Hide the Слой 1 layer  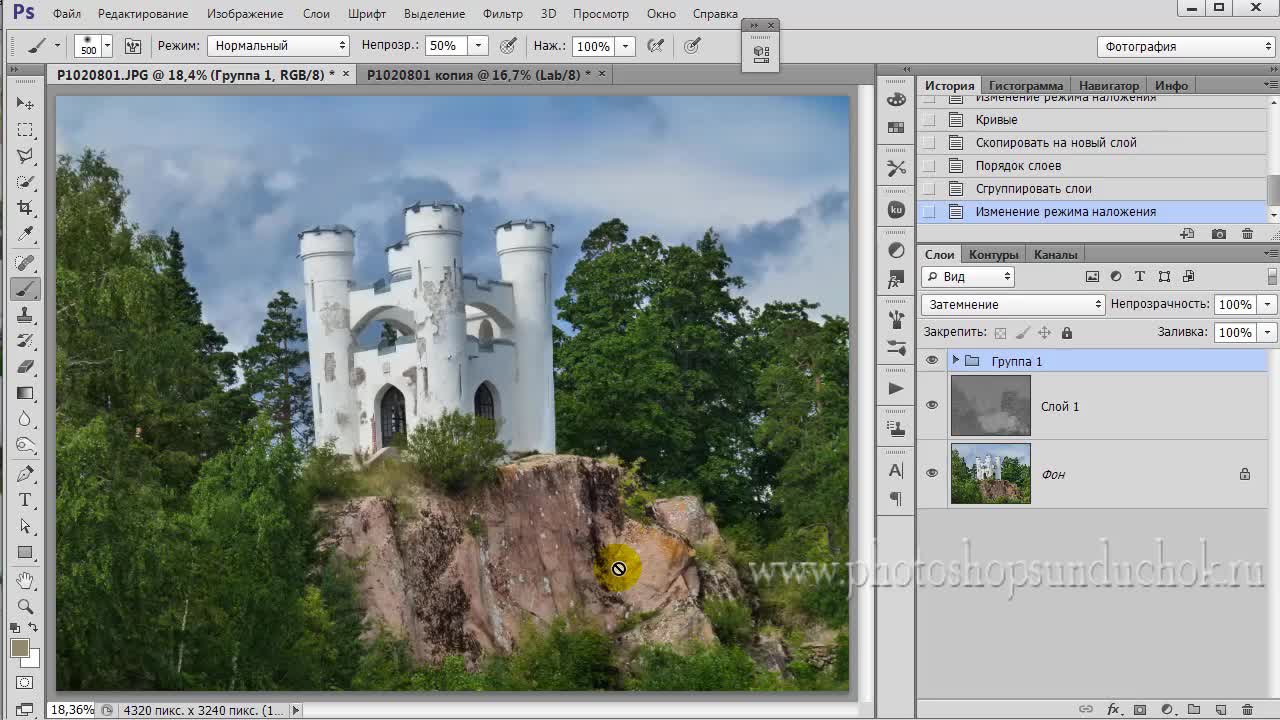coord(932,405)
